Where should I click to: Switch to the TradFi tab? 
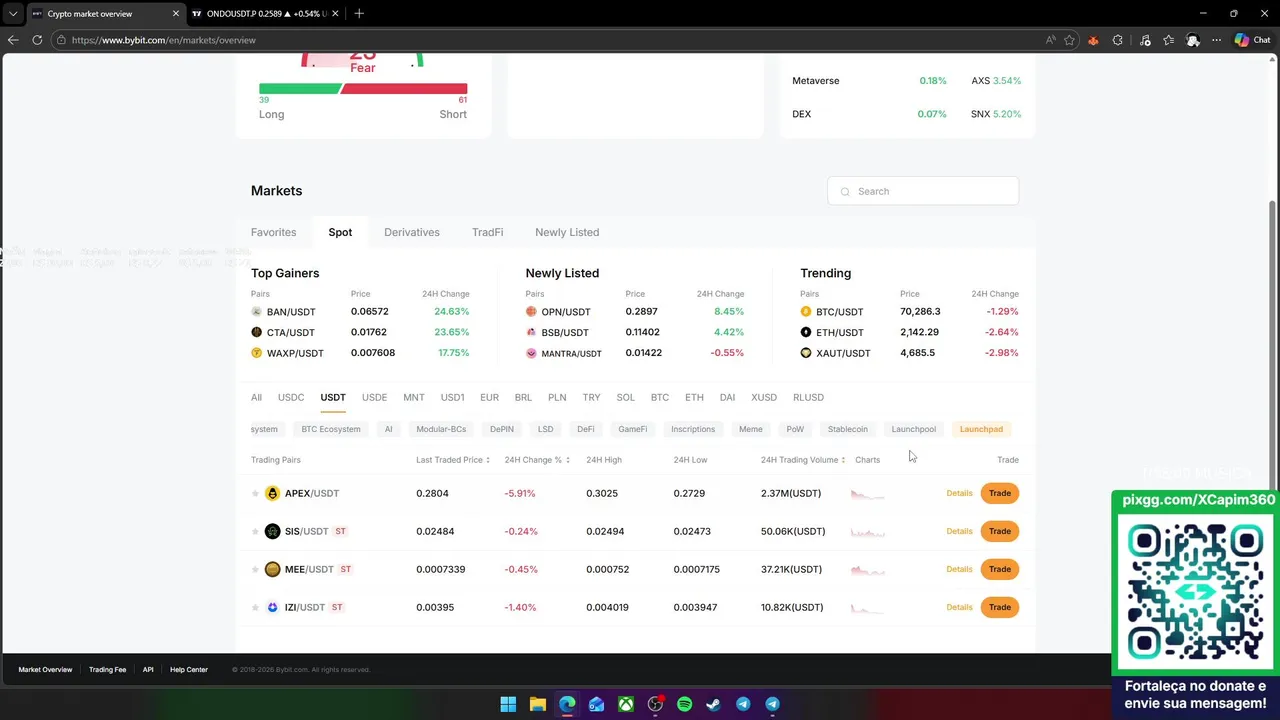487,232
